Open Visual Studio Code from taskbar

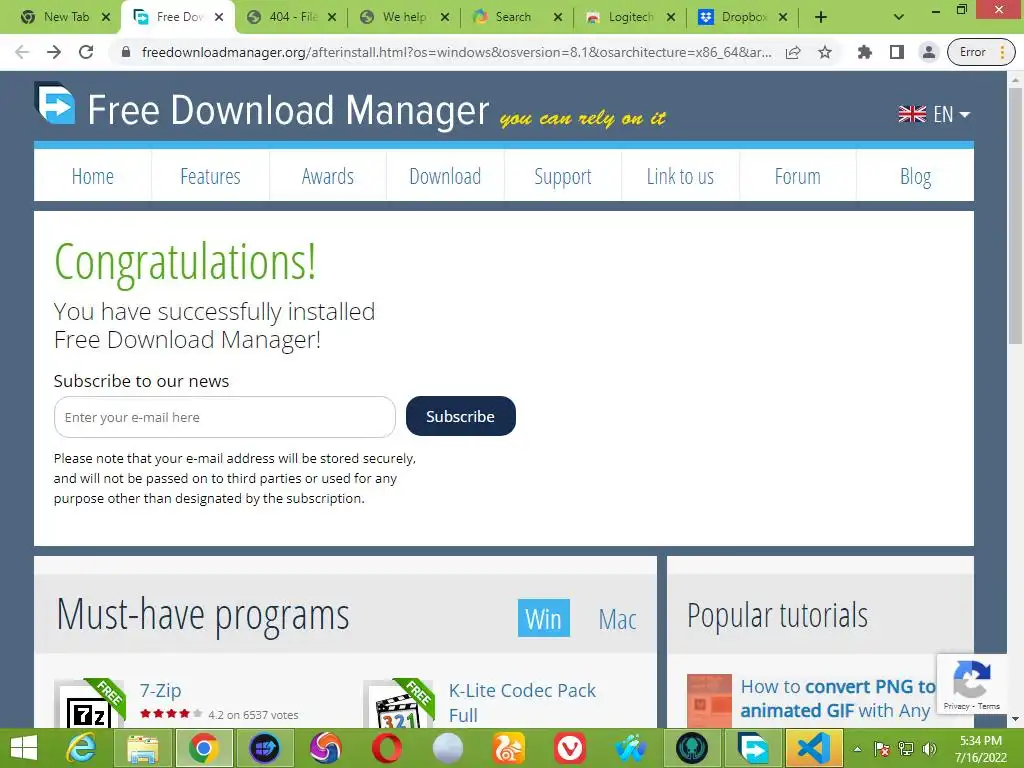(814, 748)
